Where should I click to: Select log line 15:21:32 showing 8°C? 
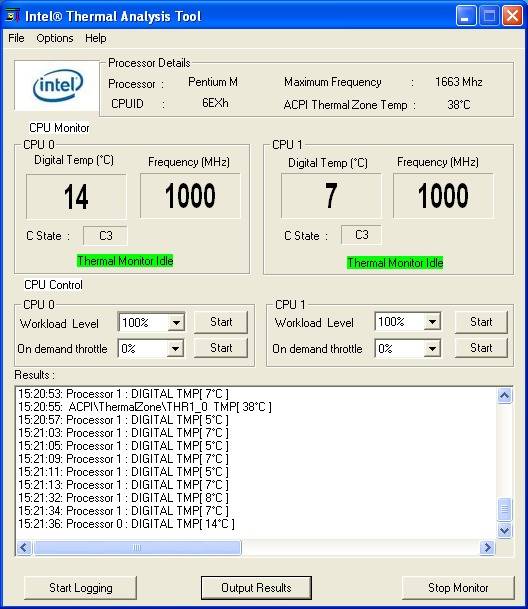coord(123,498)
